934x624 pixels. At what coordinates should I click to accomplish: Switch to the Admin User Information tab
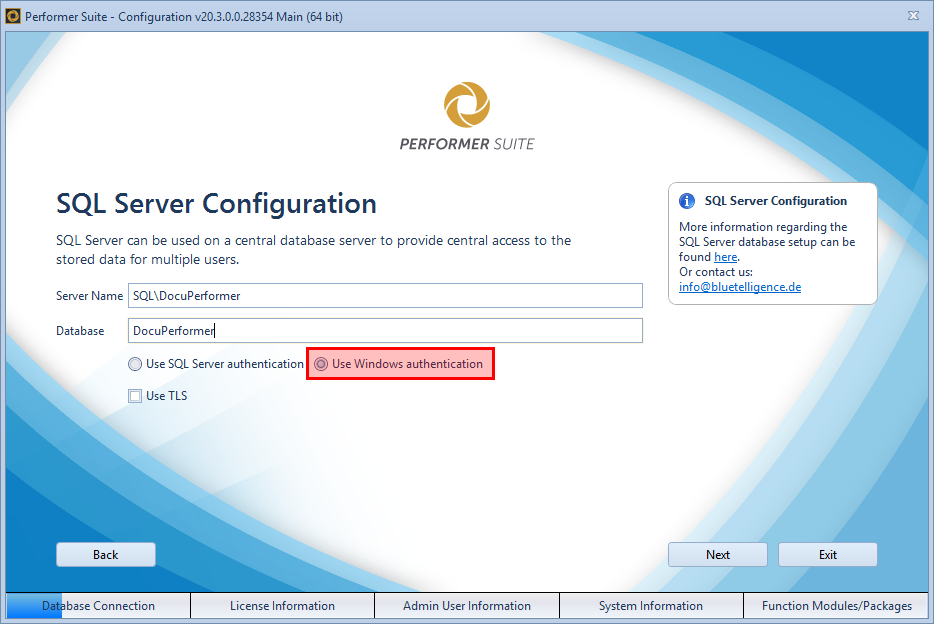point(466,605)
